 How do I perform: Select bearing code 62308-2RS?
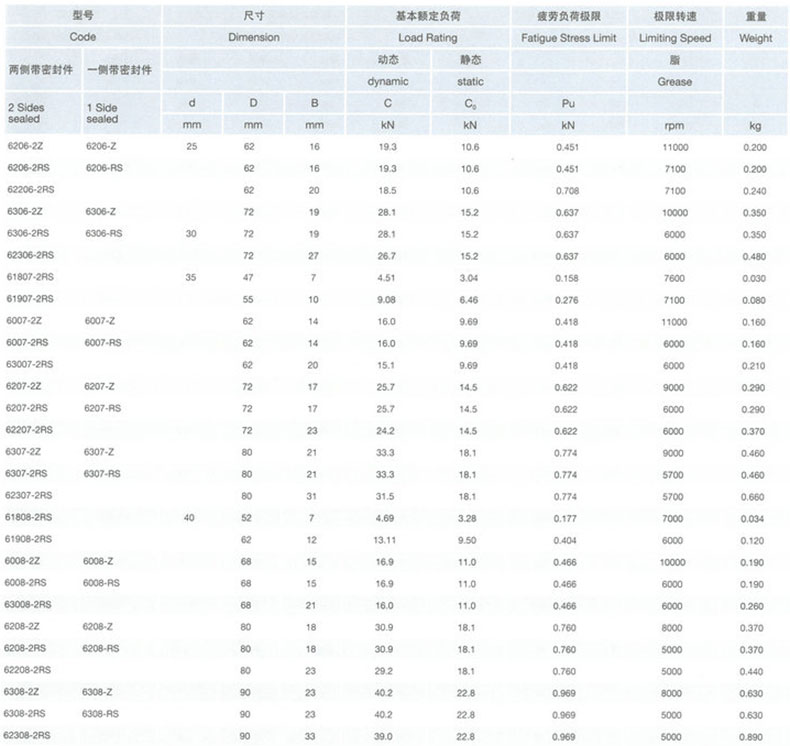(x=30, y=735)
